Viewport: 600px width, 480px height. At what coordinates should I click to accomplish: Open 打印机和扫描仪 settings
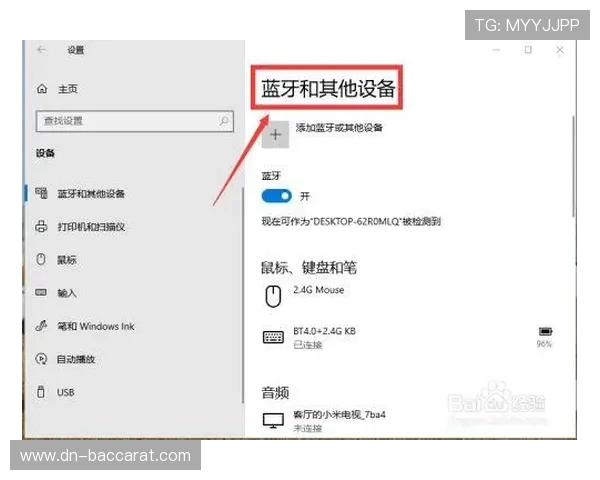pyautogui.click(x=91, y=227)
